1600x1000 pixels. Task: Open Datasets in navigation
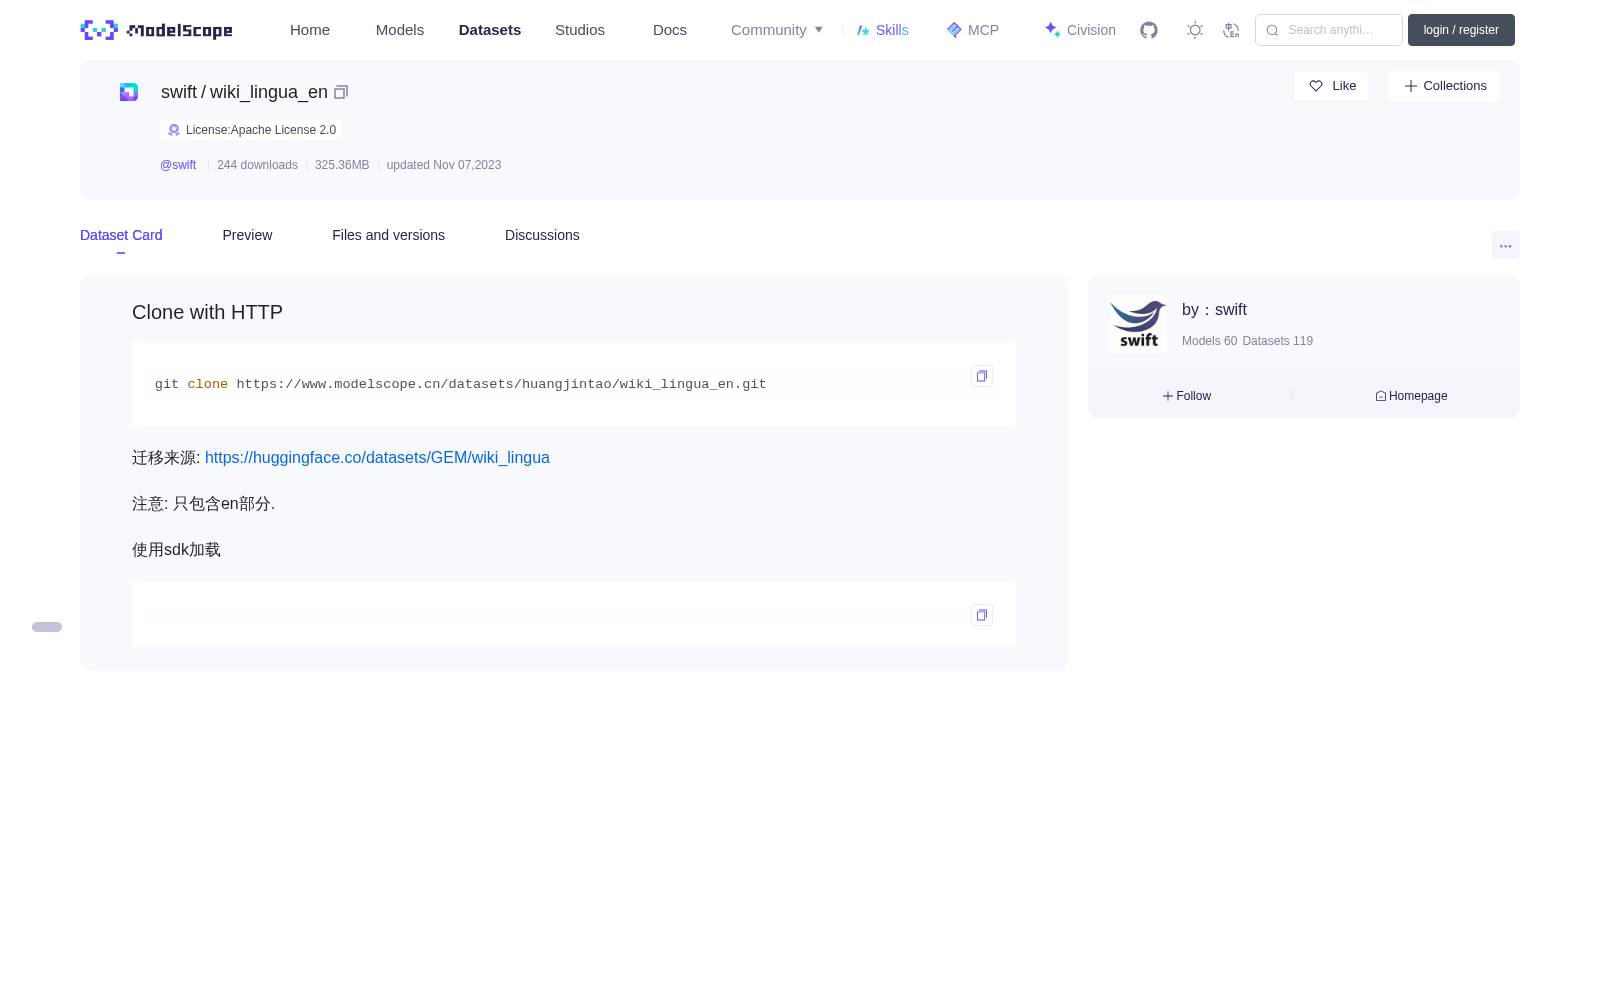pyautogui.click(x=490, y=30)
